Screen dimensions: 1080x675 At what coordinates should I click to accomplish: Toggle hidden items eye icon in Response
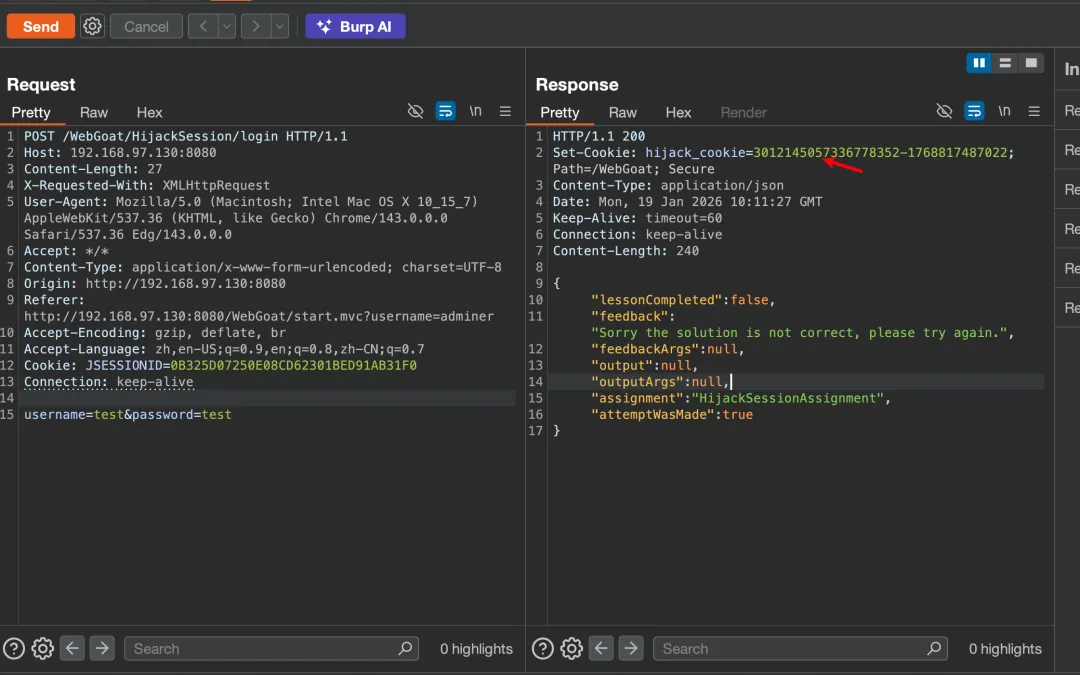944,111
